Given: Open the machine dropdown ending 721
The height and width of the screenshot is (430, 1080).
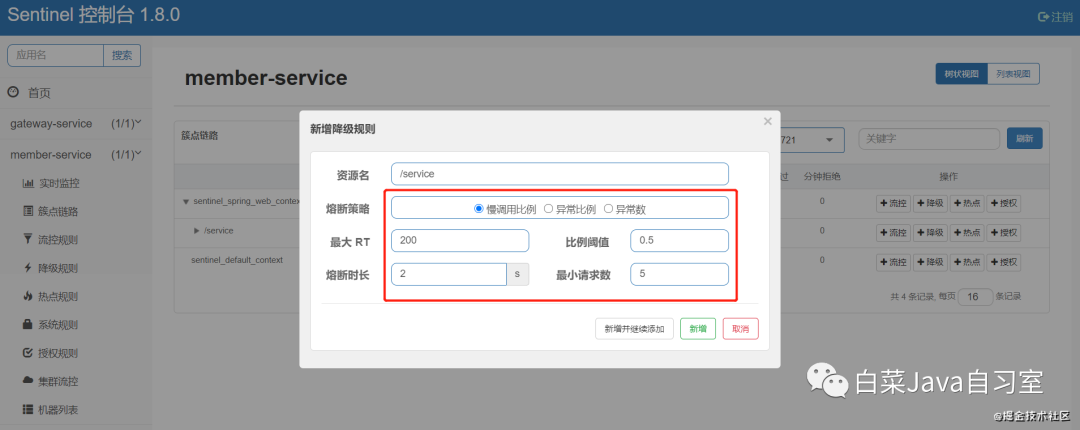Looking at the screenshot, I should 811,139.
